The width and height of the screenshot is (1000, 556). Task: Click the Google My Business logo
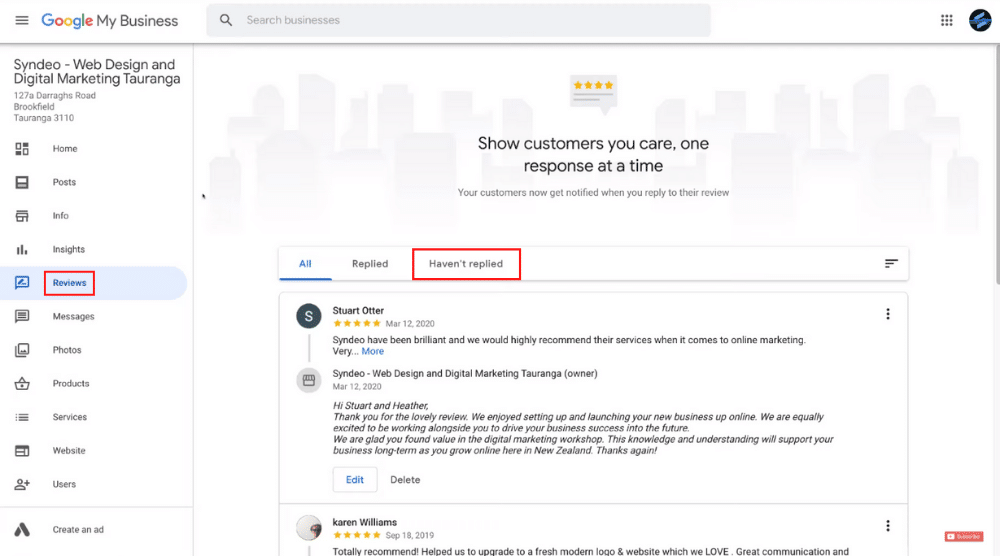pyautogui.click(x=110, y=20)
